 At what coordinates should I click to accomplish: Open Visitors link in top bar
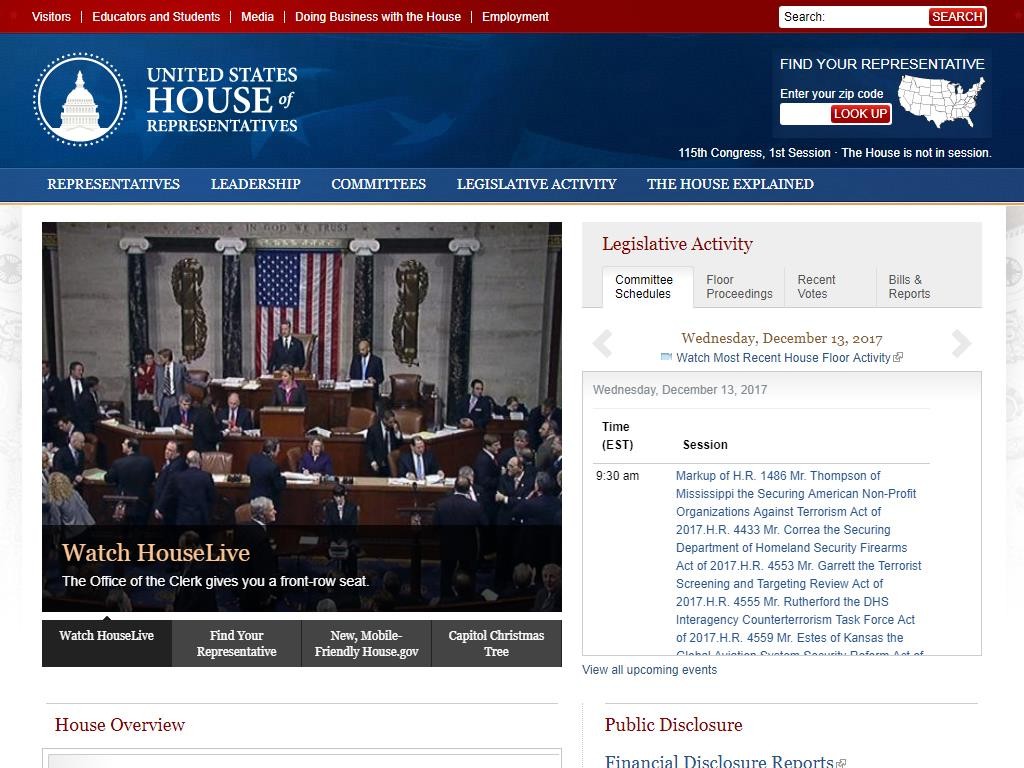click(51, 16)
